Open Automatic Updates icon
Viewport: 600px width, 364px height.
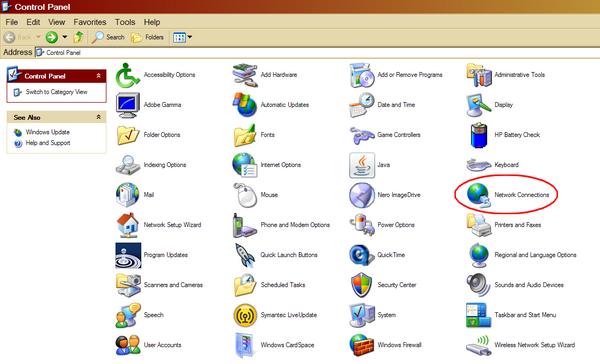245,105
